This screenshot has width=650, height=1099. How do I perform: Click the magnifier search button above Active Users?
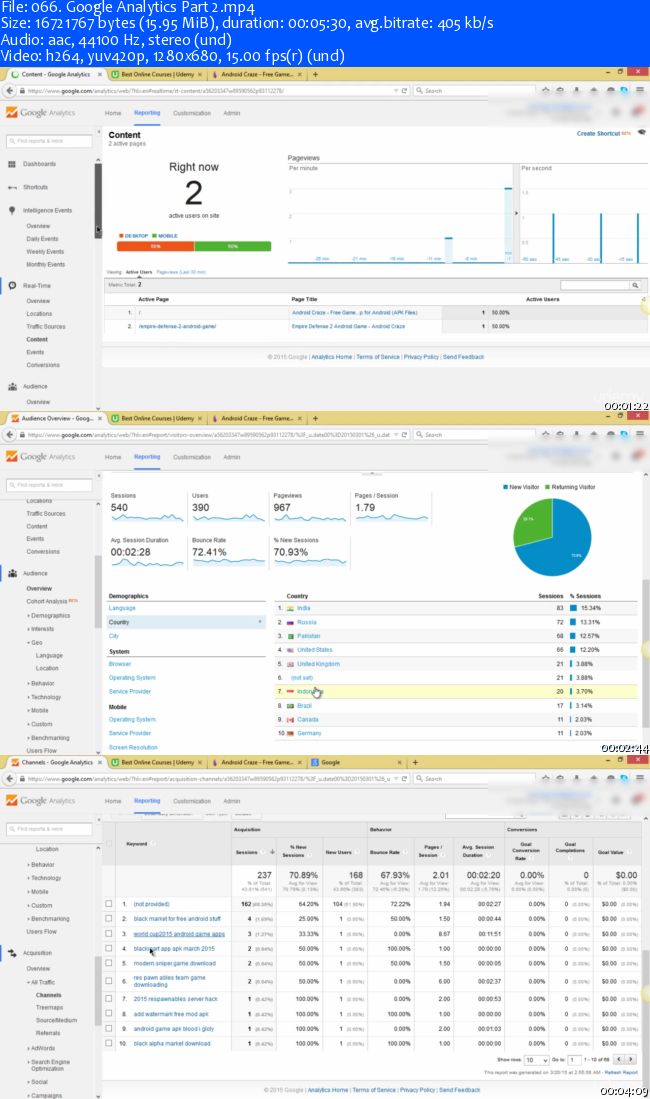click(635, 285)
